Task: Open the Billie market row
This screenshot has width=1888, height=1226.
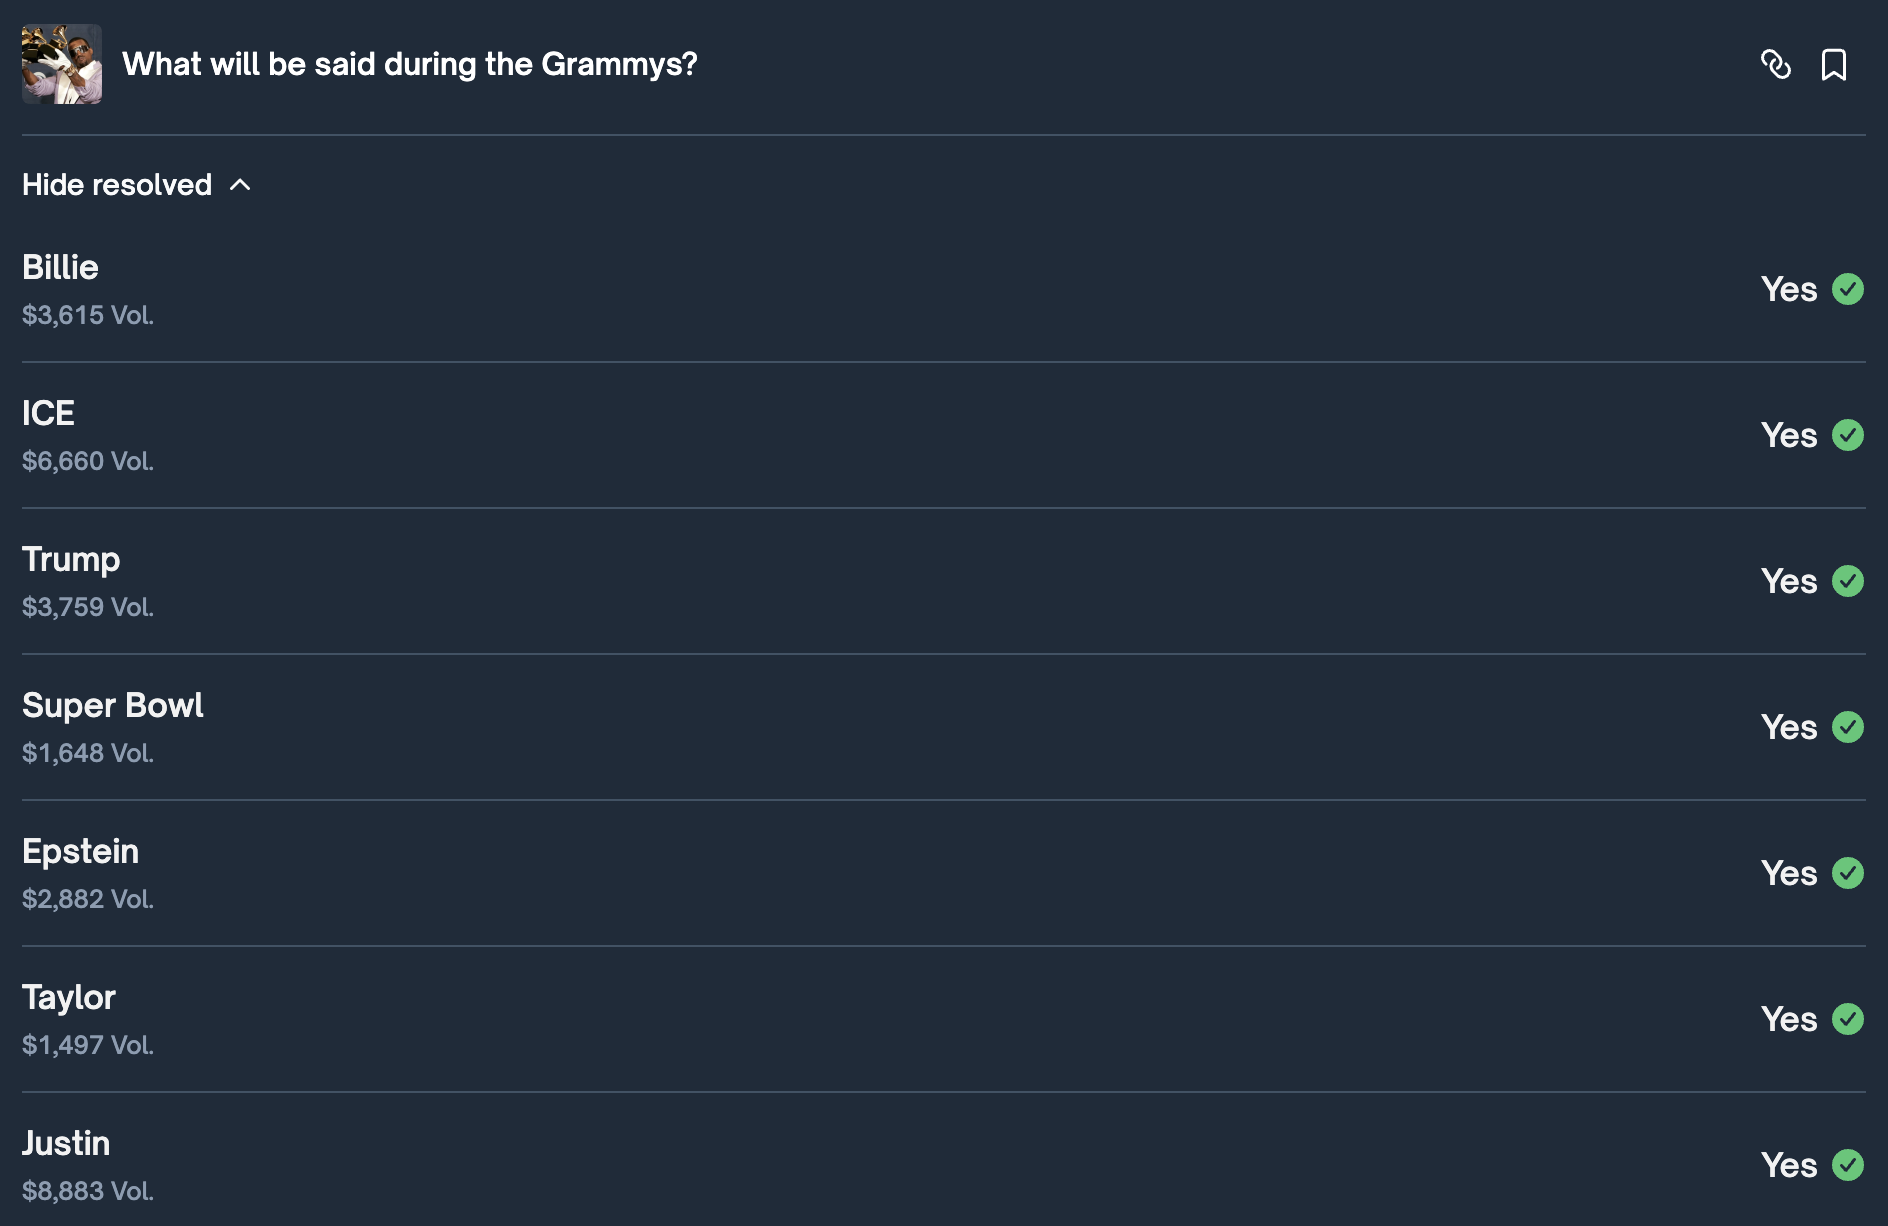Action: click(x=60, y=268)
